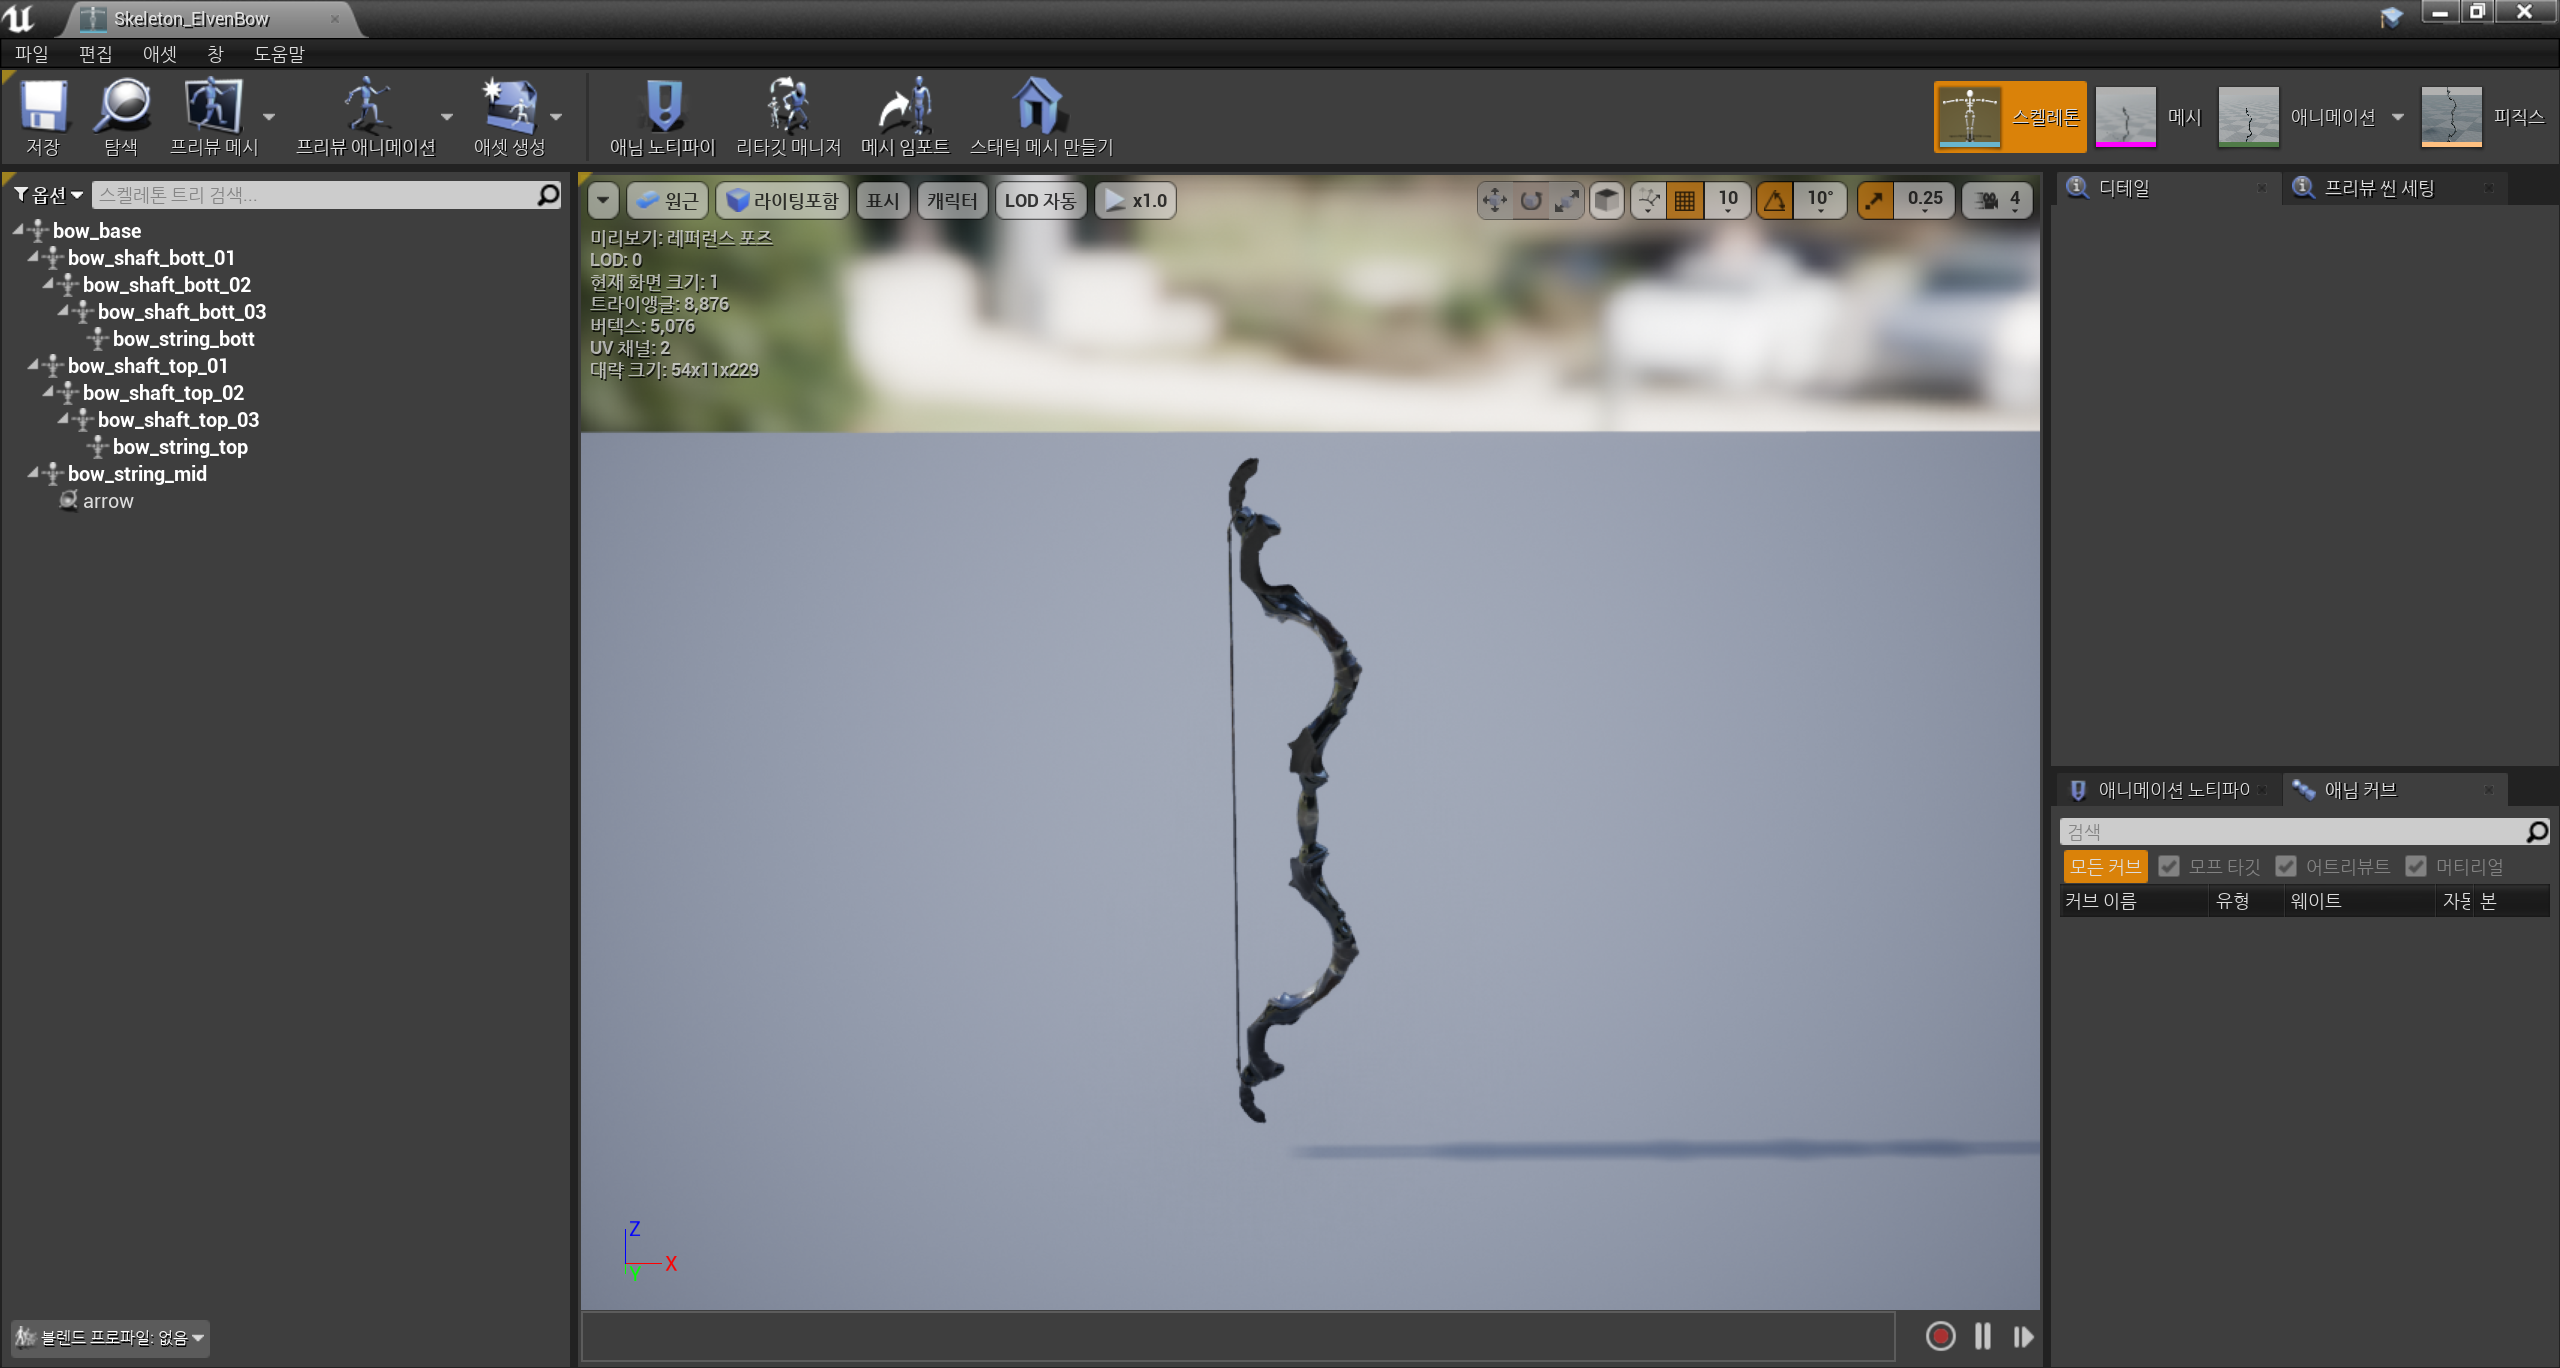This screenshot has height=1368, width=2560.
Task: Select the rotate transform gizmo icon
Action: [x=1530, y=201]
